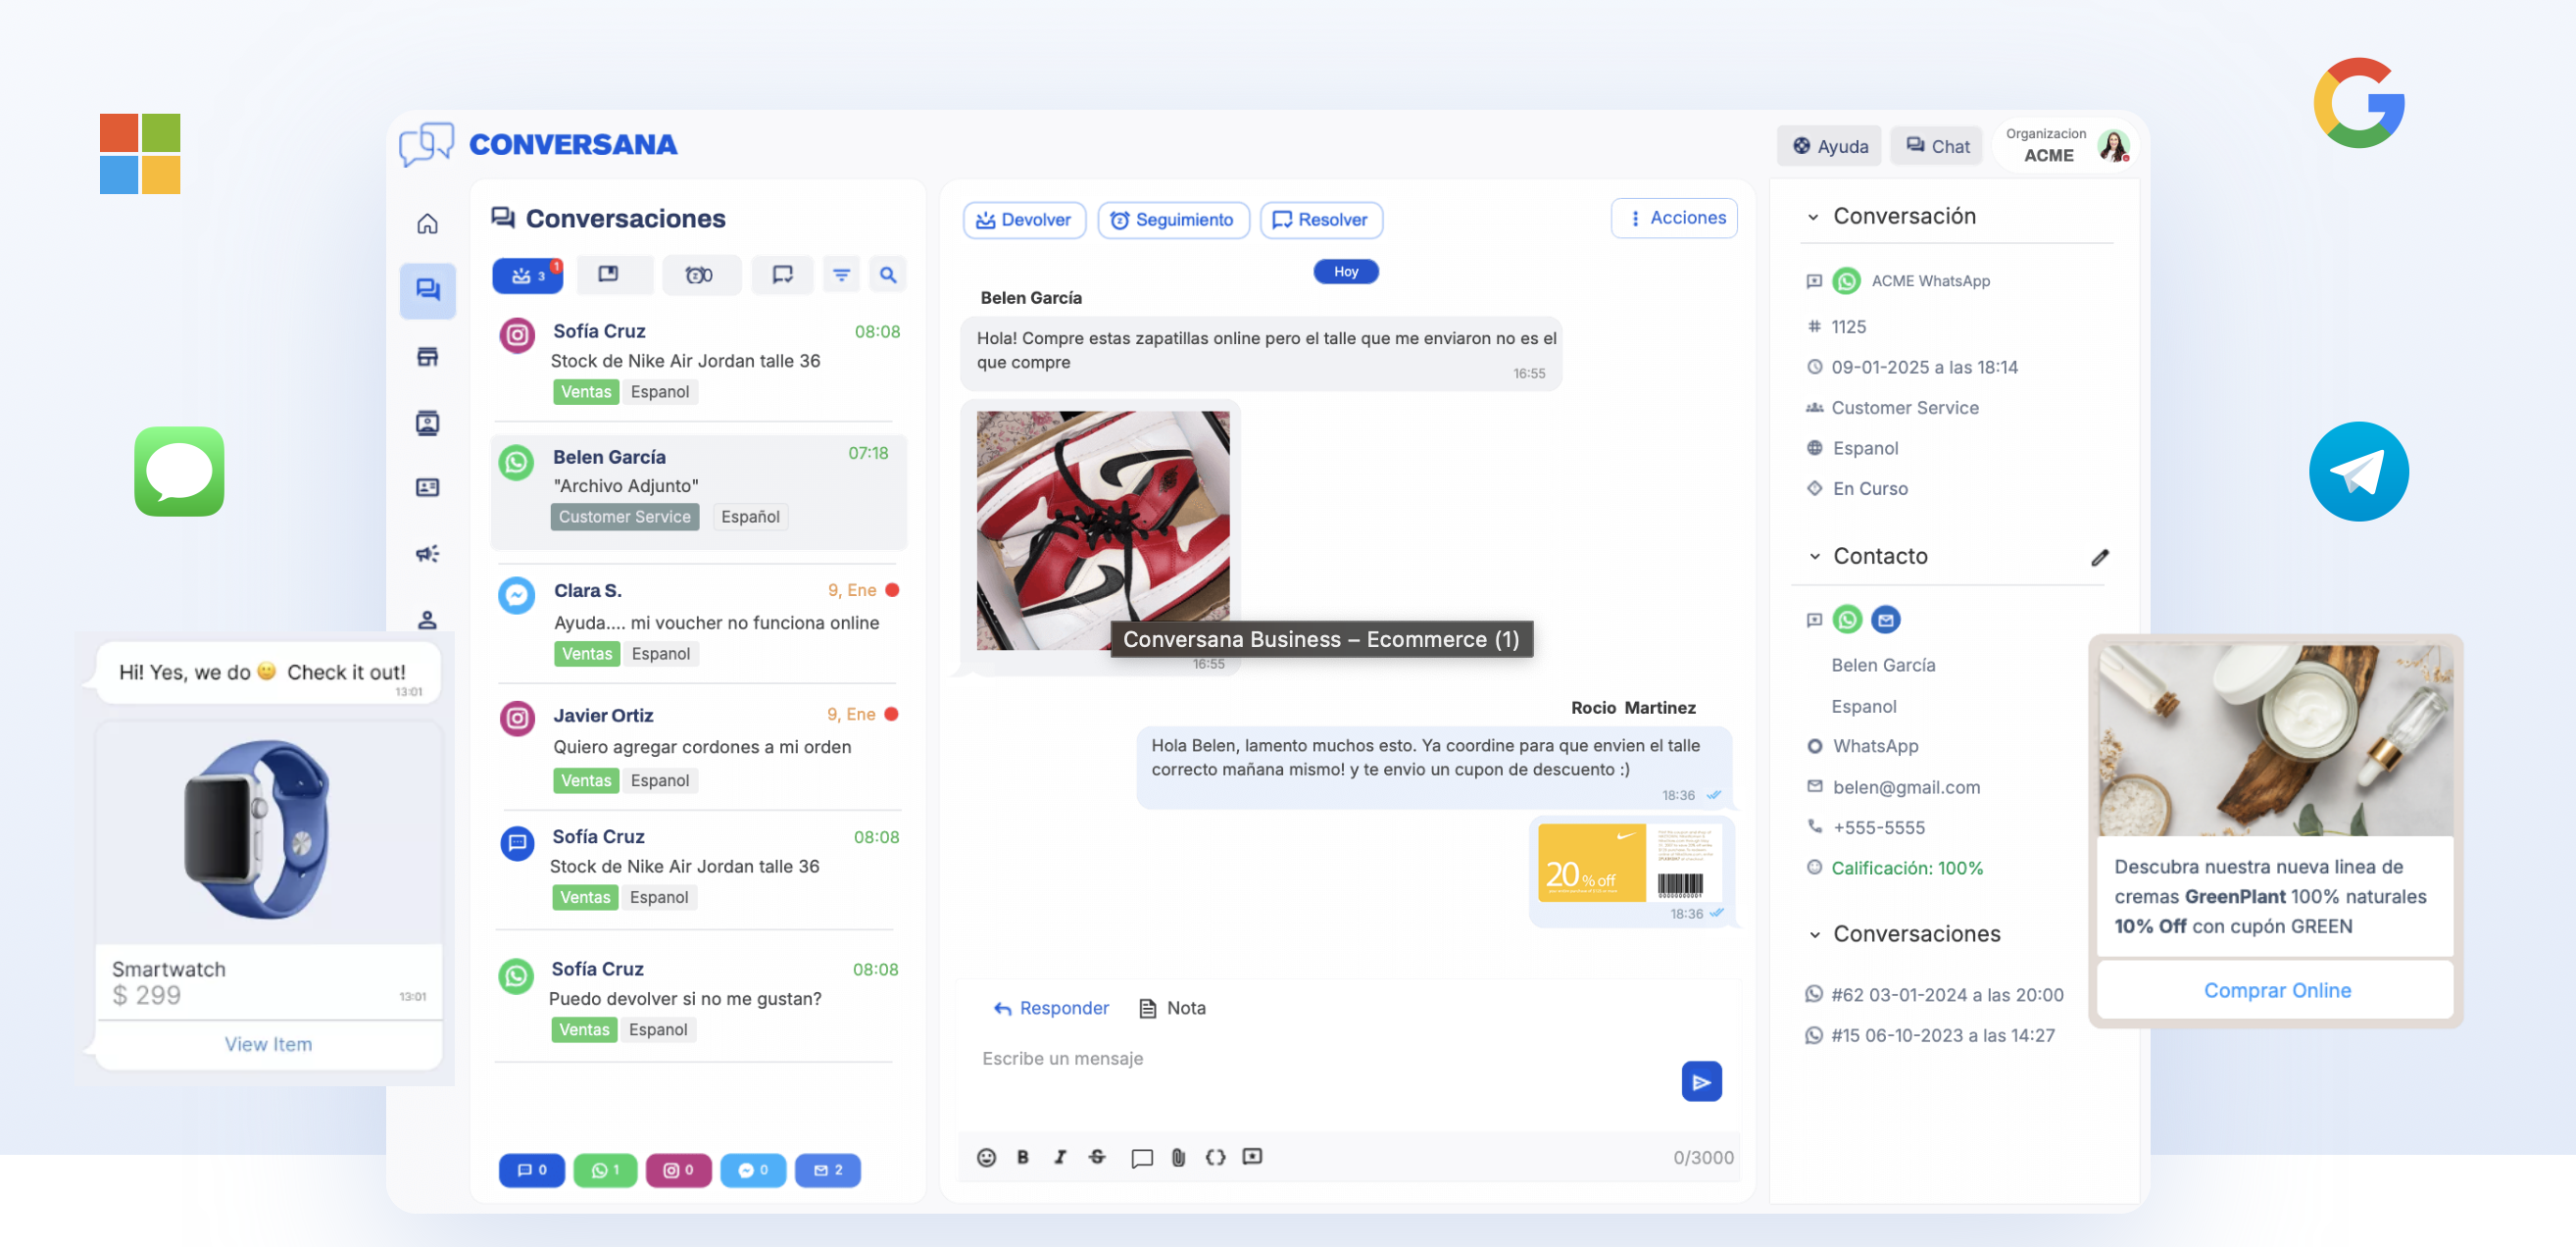Screen dimensions: 2576x1247
Task: Click the Devolver button
Action: click(1024, 220)
